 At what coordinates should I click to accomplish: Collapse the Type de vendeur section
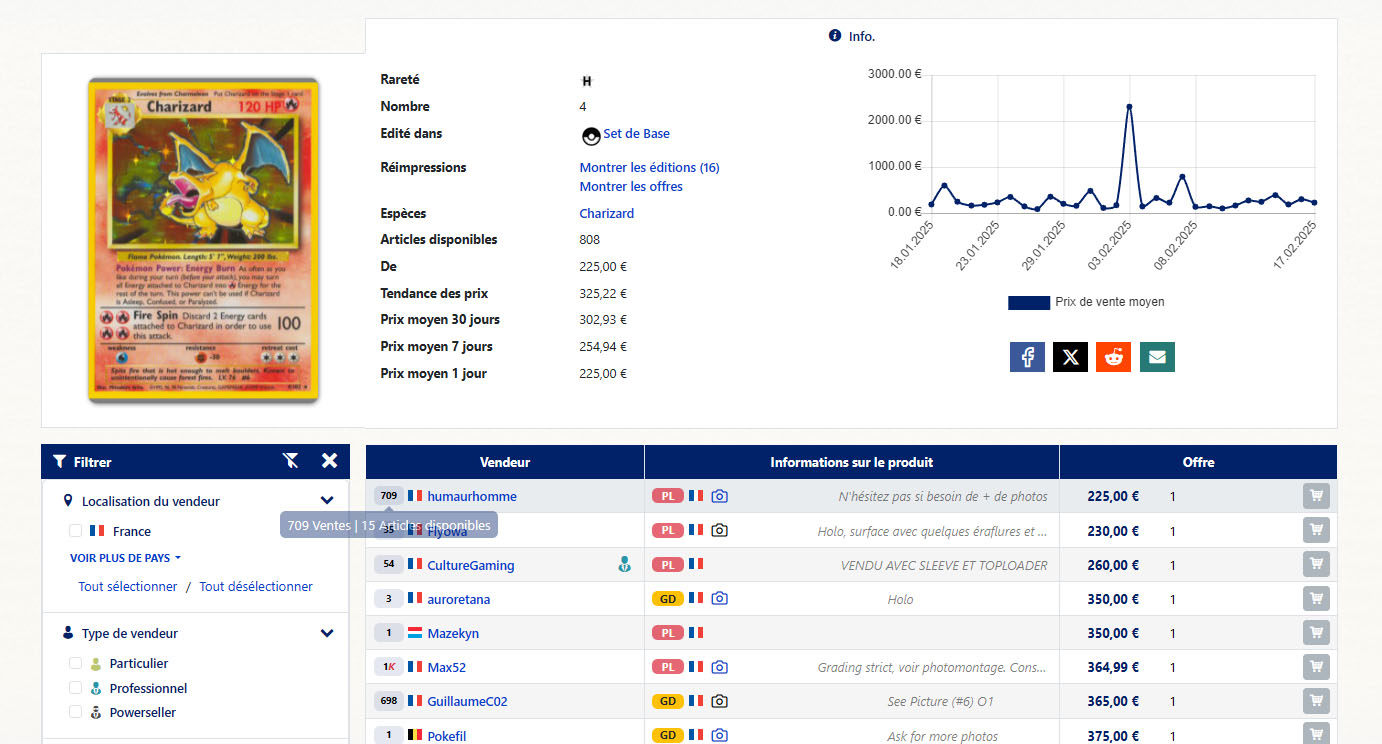click(327, 633)
